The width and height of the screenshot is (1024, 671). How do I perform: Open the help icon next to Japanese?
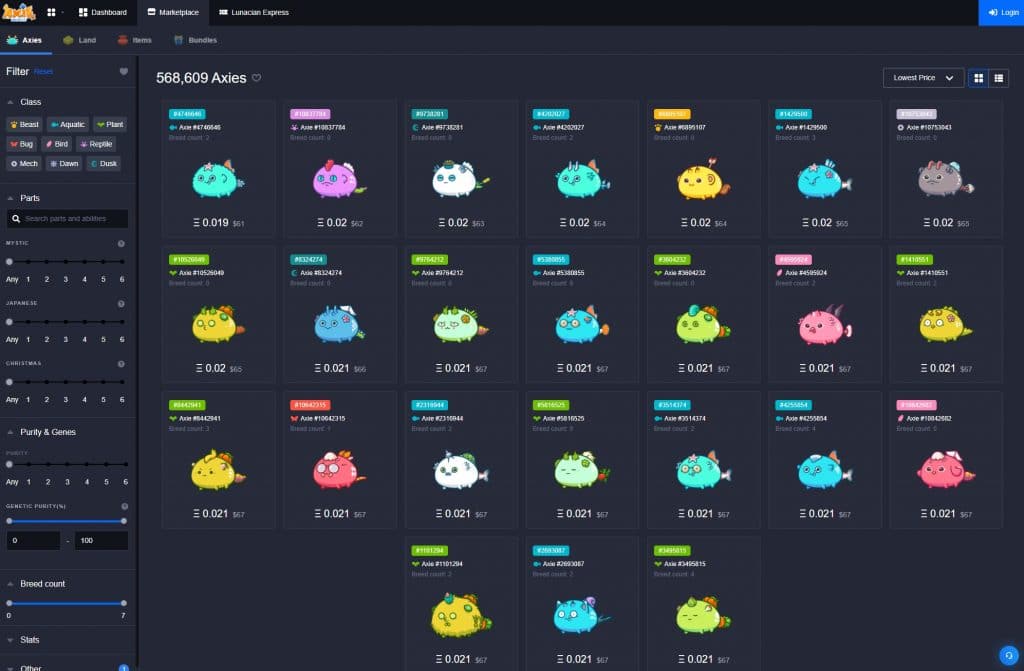(x=121, y=304)
